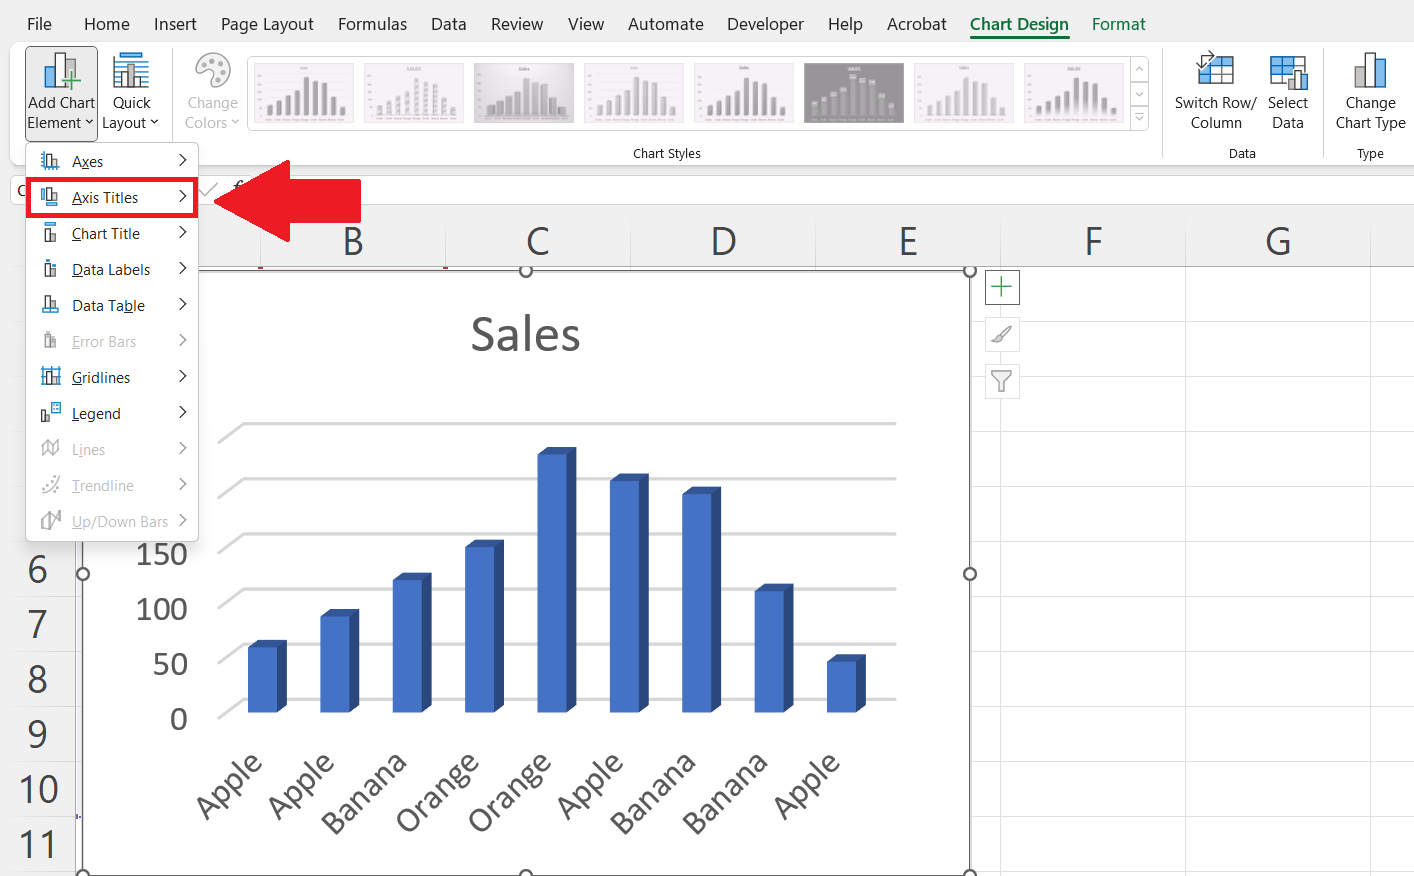Select the third chart style thumbnail
This screenshot has width=1414, height=876.
pyautogui.click(x=524, y=93)
